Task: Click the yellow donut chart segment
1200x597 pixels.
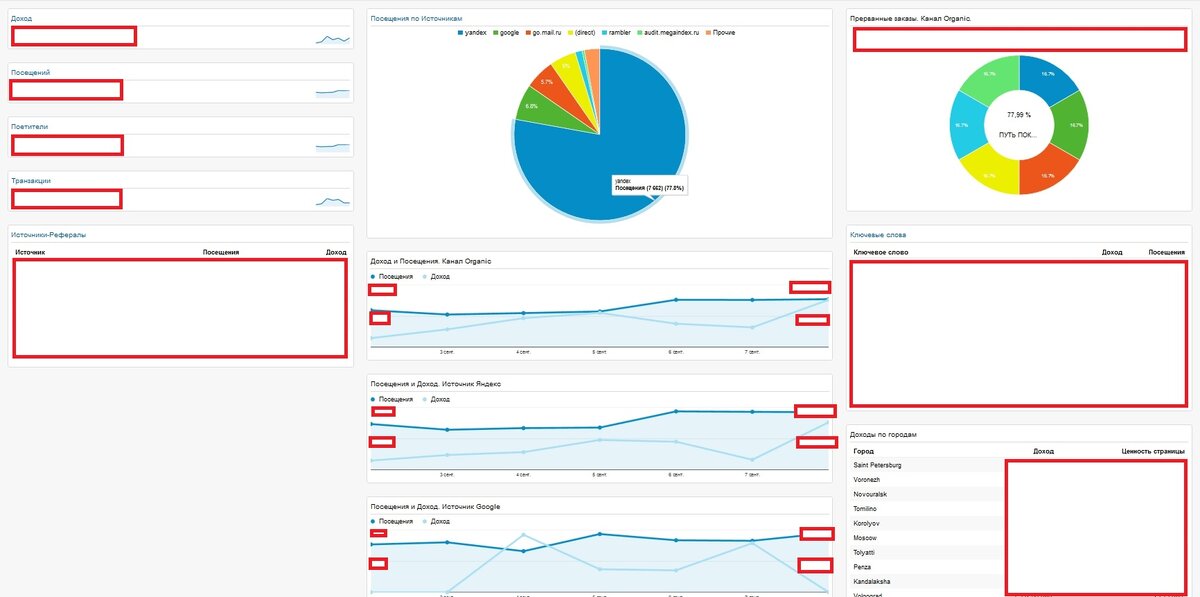Action: click(x=992, y=169)
